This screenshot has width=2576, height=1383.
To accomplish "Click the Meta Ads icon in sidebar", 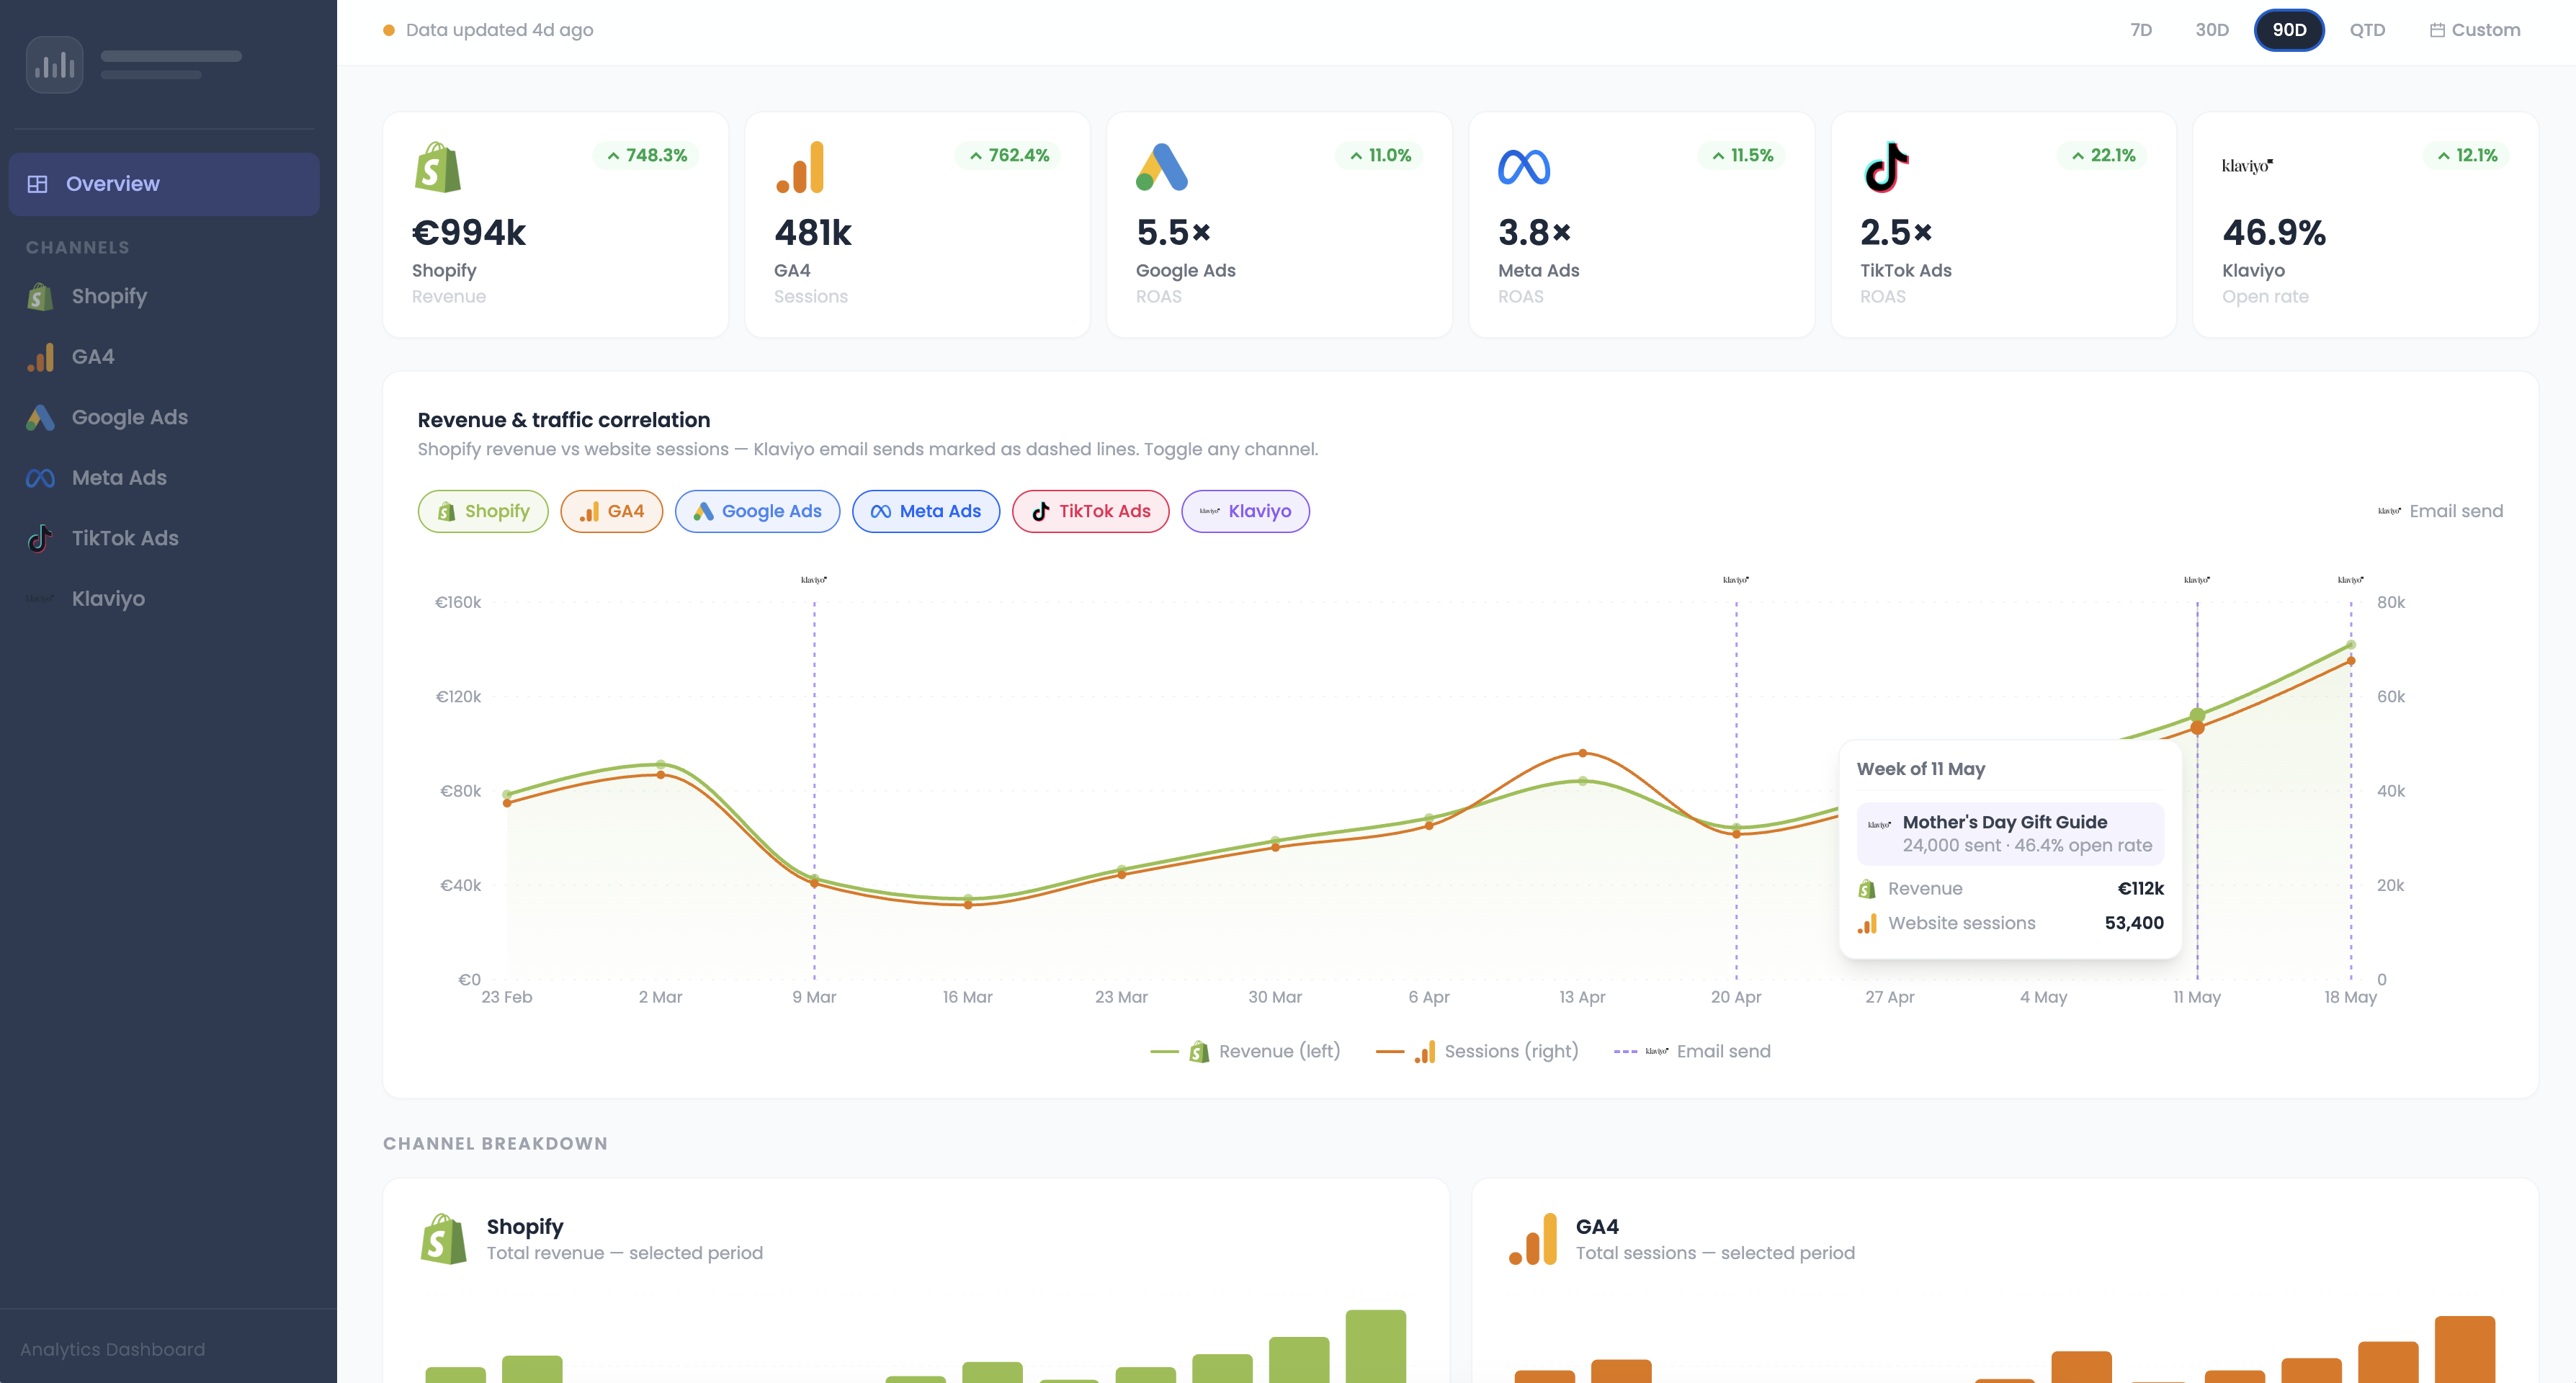I will (x=40, y=478).
